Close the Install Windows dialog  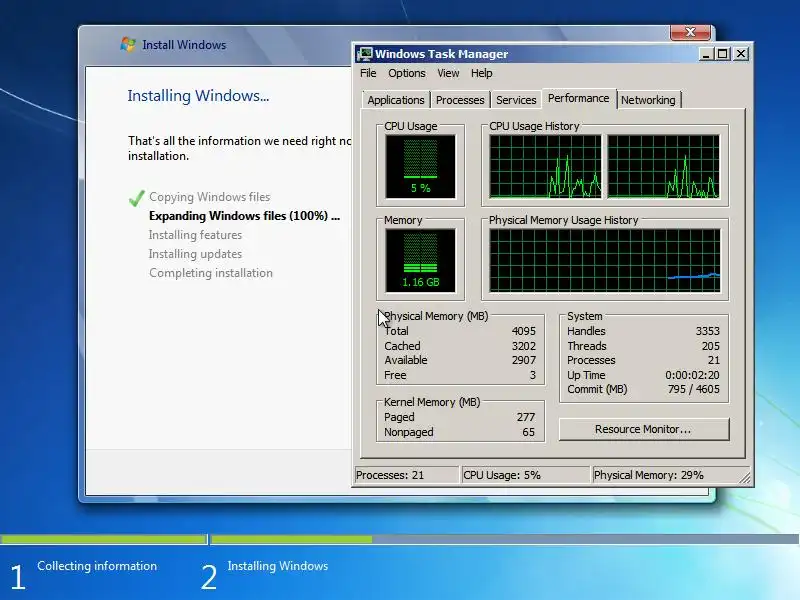690,32
